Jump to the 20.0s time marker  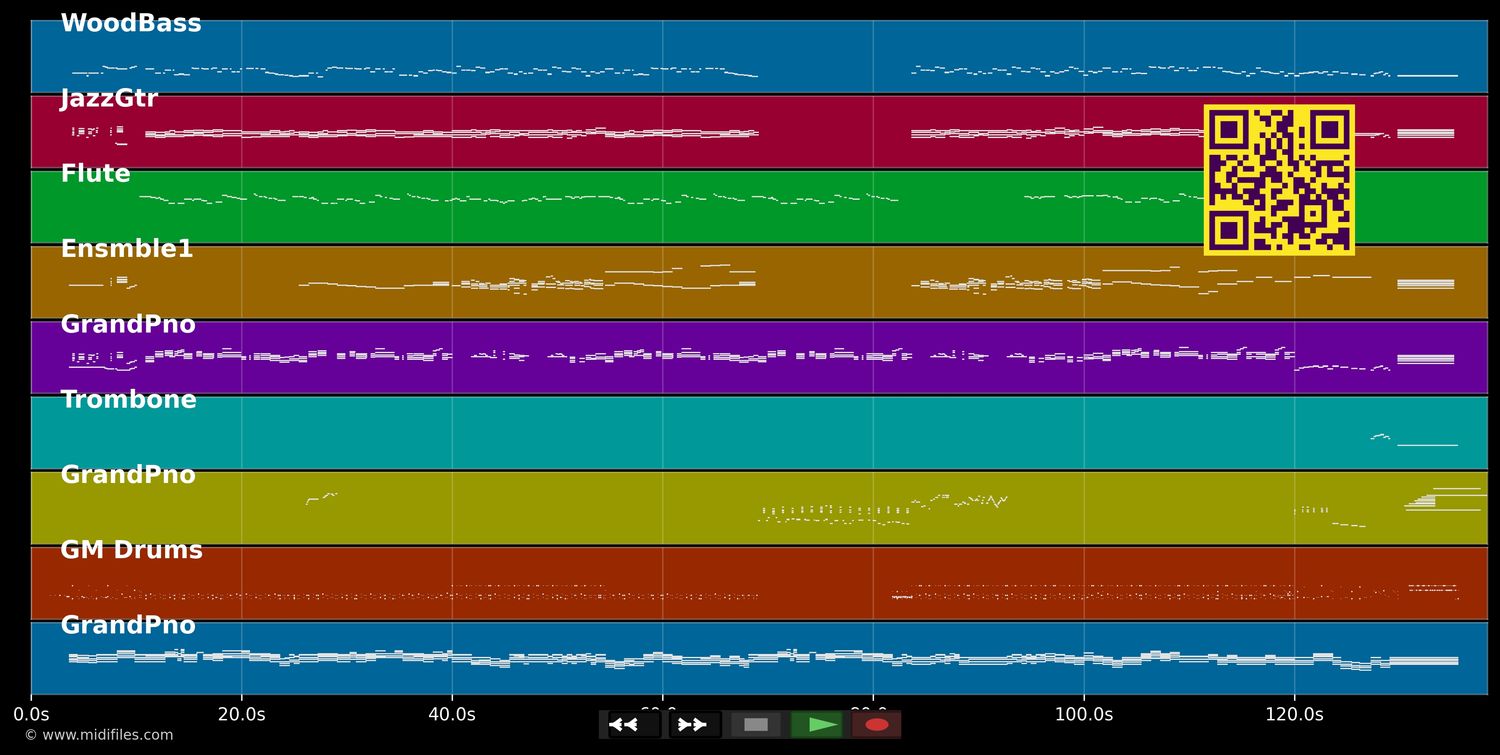point(241,714)
